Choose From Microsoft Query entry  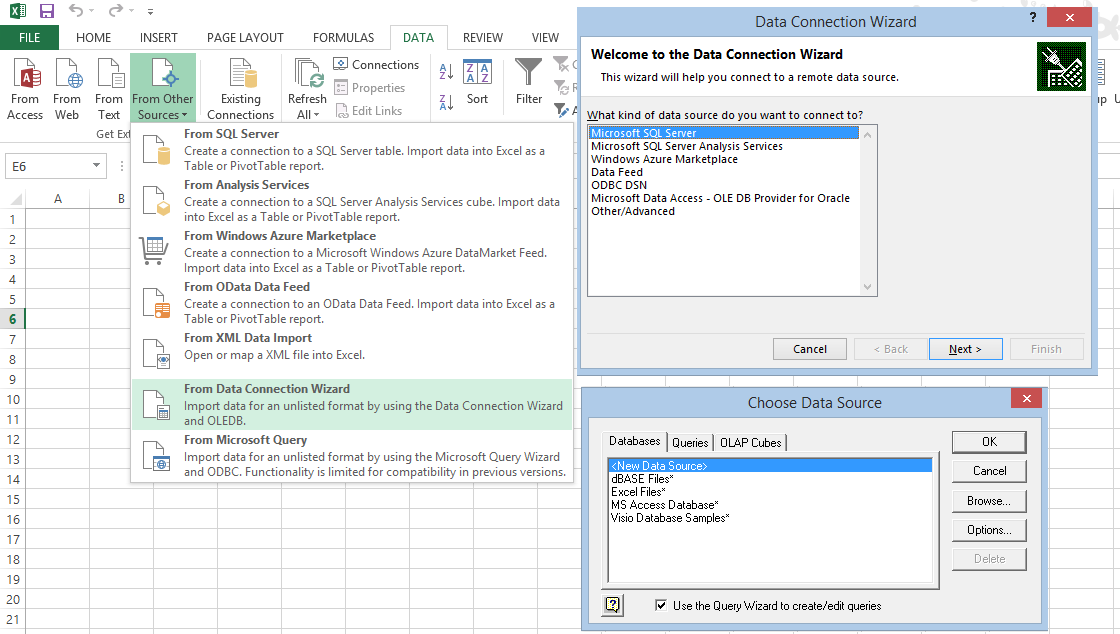352,456
